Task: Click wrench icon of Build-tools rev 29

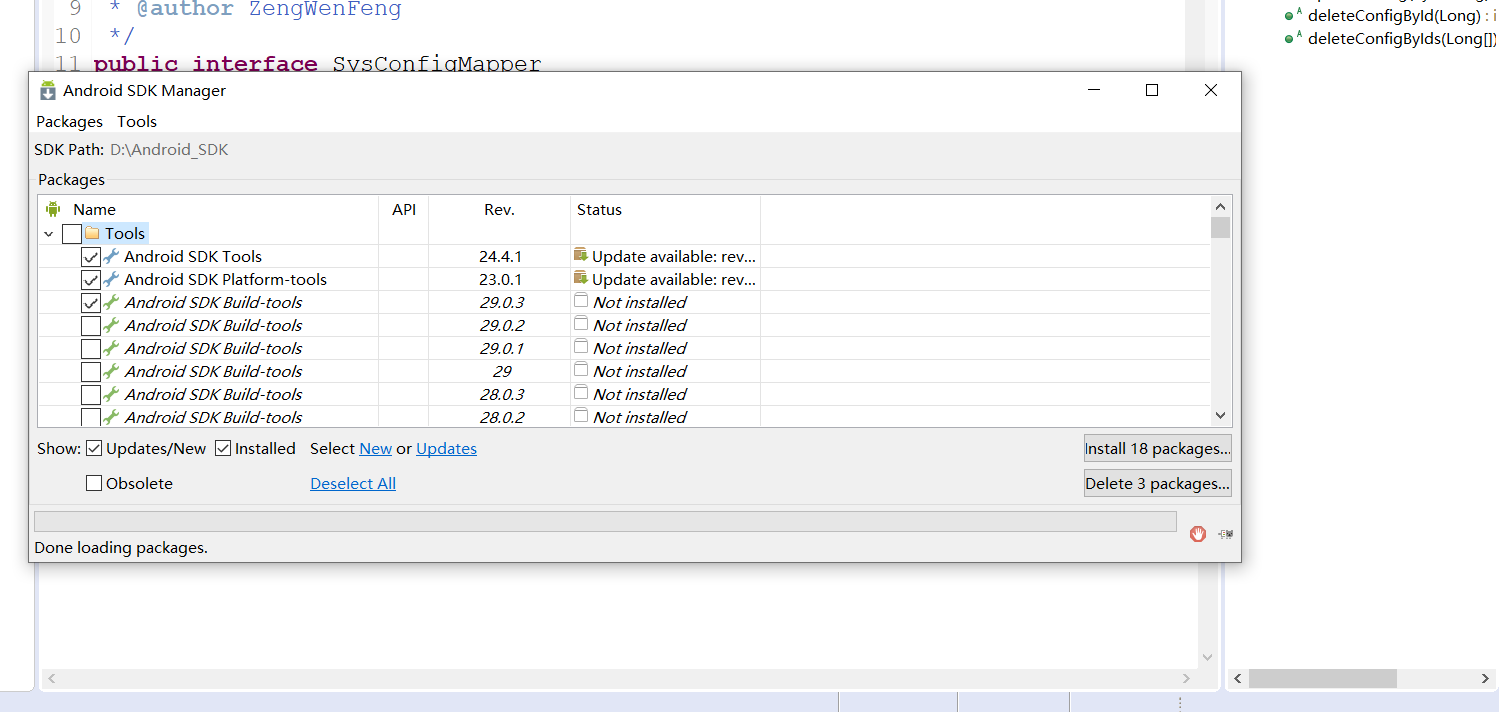Action: (x=111, y=371)
